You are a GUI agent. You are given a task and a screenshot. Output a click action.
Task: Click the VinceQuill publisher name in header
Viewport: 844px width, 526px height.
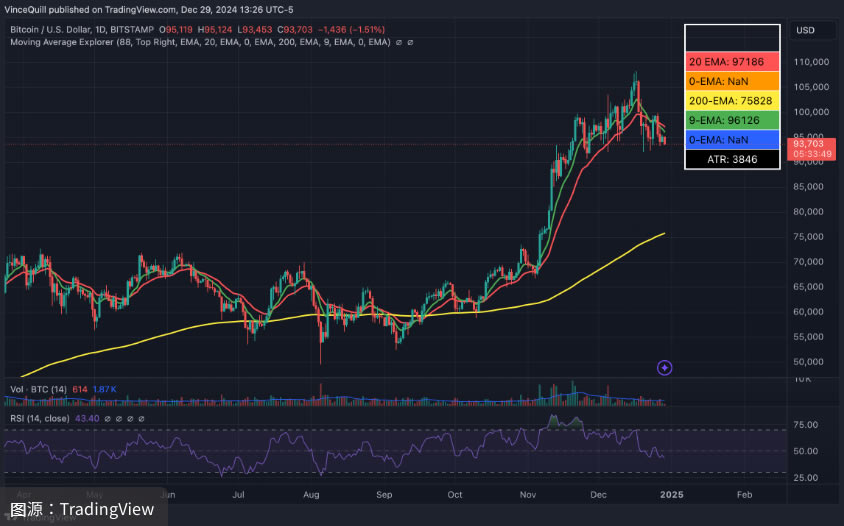point(30,9)
